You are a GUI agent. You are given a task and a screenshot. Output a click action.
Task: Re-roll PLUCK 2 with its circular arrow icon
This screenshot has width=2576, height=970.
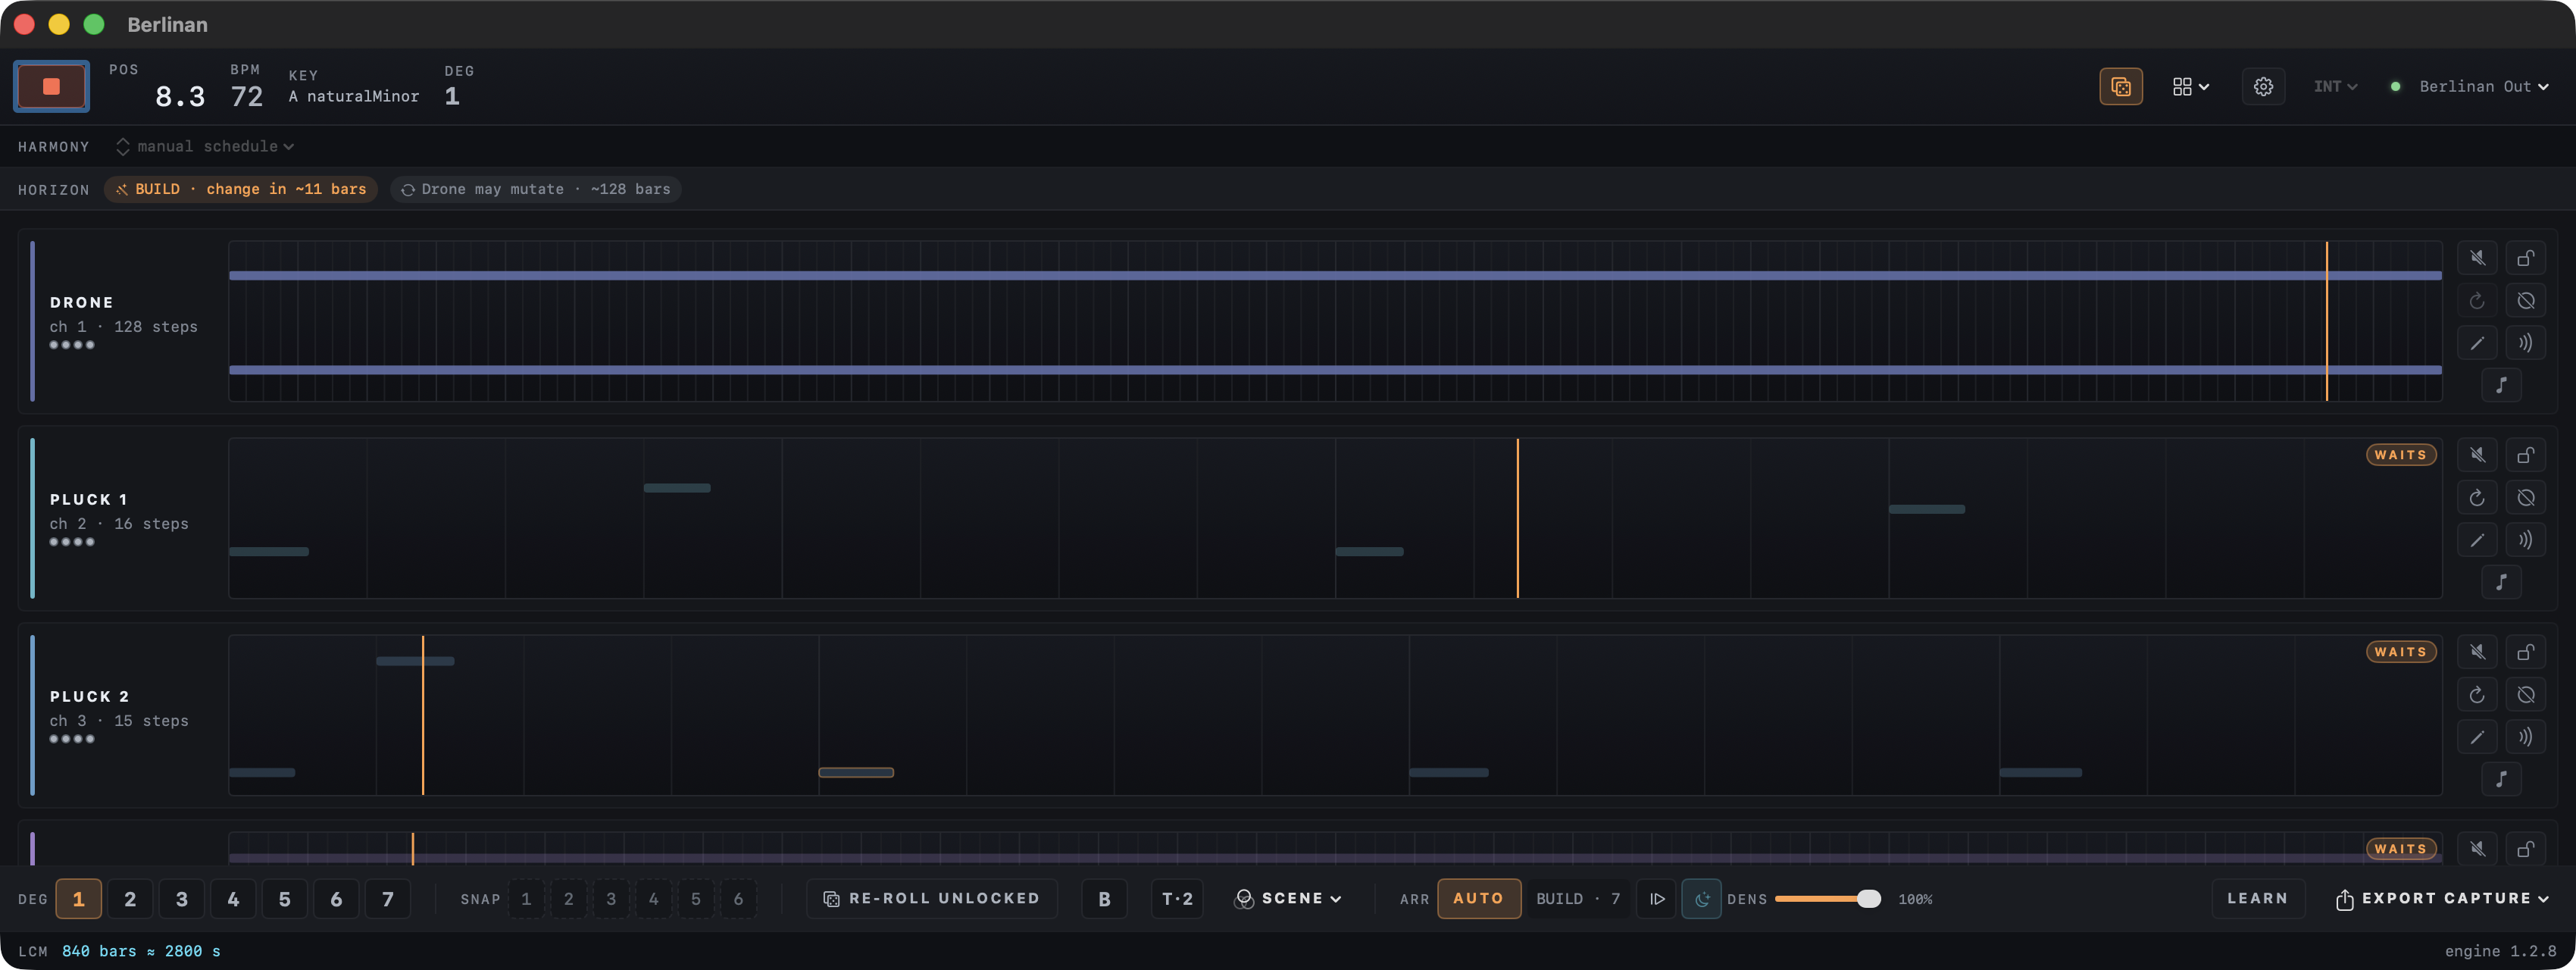[2477, 694]
